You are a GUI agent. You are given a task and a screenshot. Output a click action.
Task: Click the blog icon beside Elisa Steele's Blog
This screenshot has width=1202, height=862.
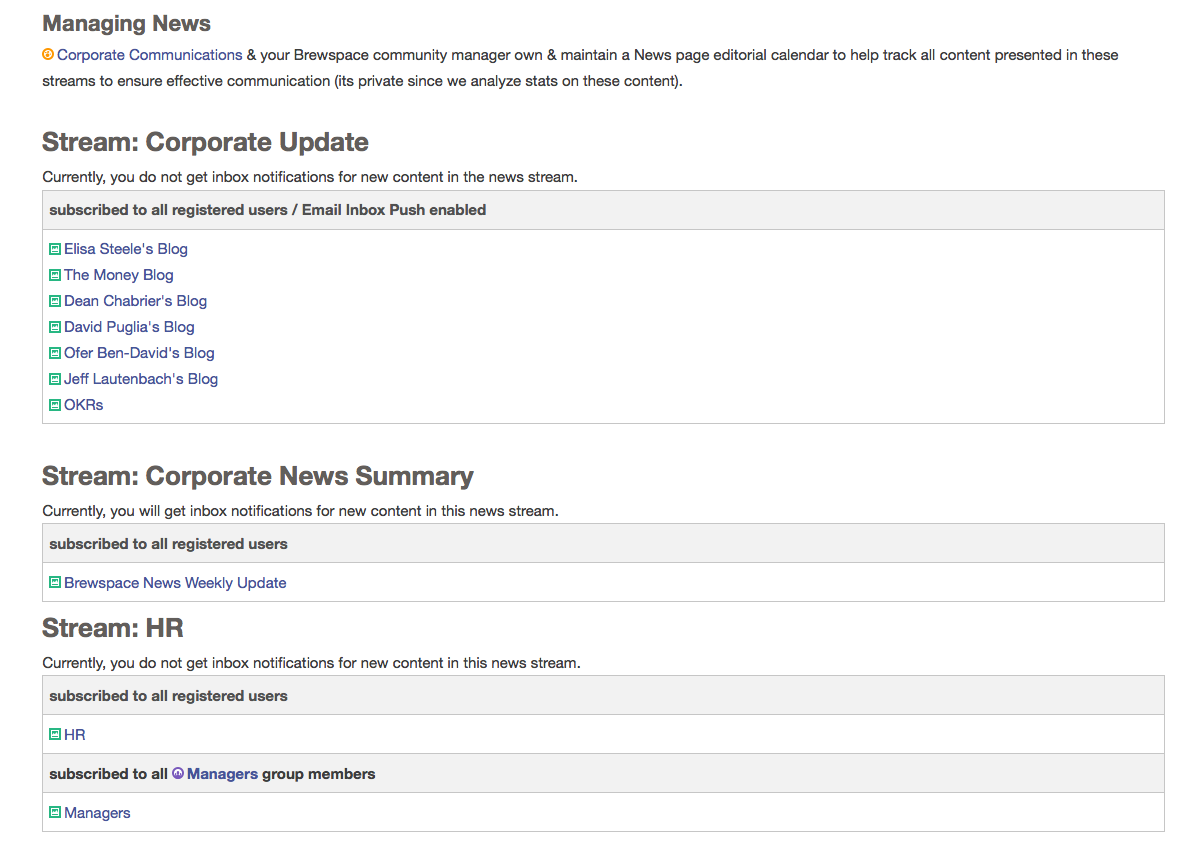(55, 249)
